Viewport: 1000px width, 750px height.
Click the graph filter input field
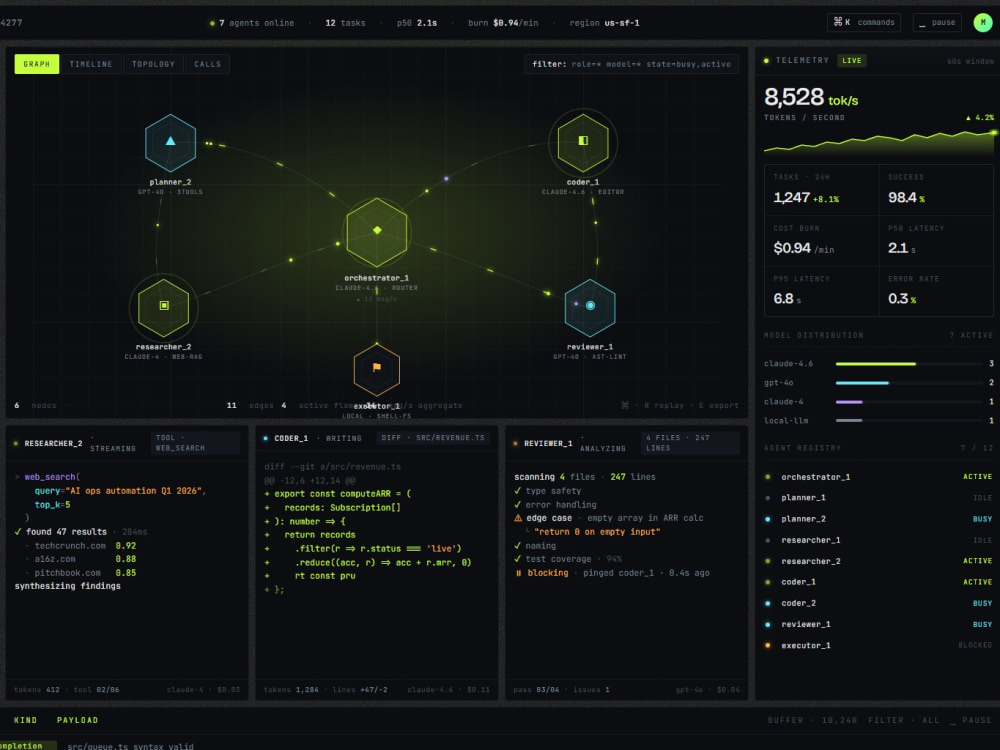(x=631, y=64)
